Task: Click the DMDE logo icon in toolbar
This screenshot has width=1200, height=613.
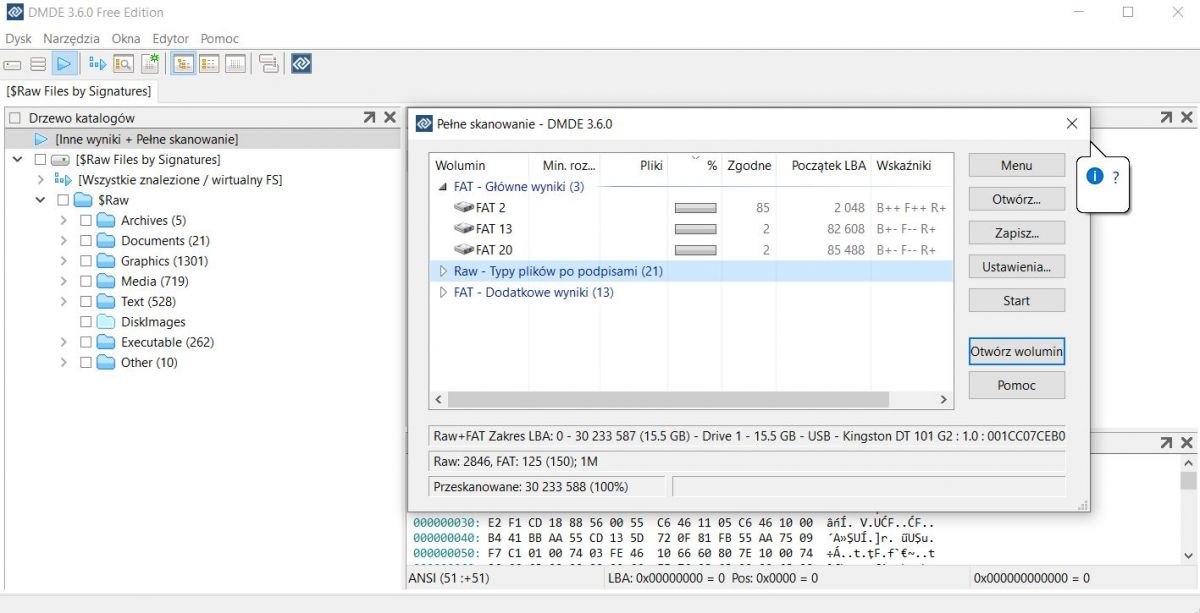Action: click(x=301, y=64)
